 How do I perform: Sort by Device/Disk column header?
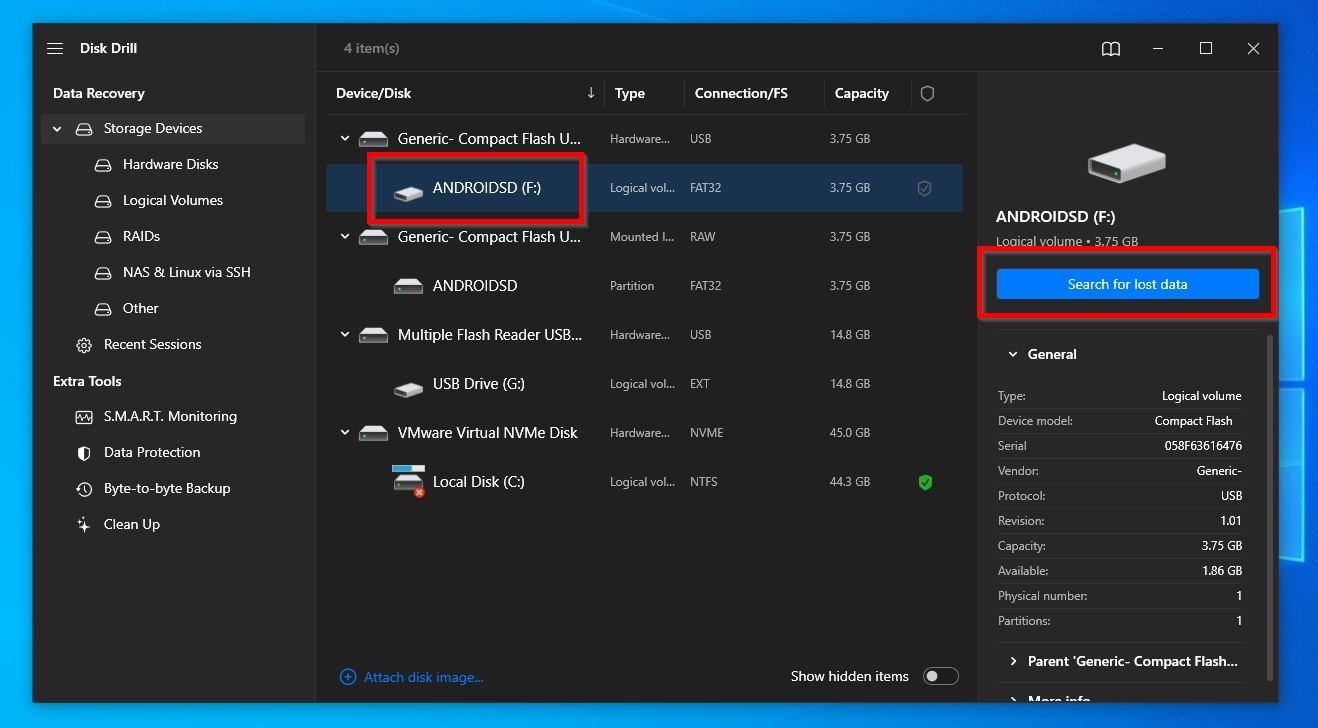[374, 93]
